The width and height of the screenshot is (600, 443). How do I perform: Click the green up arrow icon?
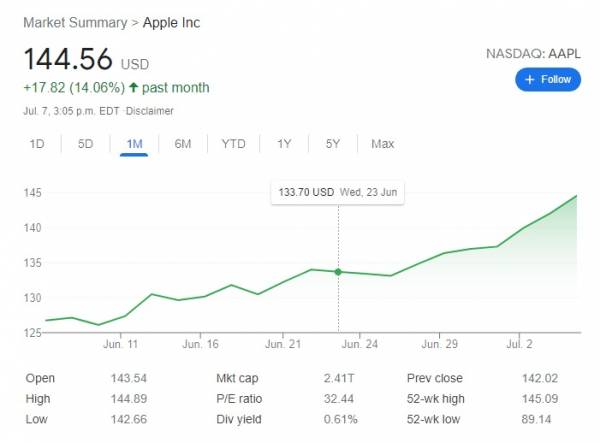coord(133,88)
